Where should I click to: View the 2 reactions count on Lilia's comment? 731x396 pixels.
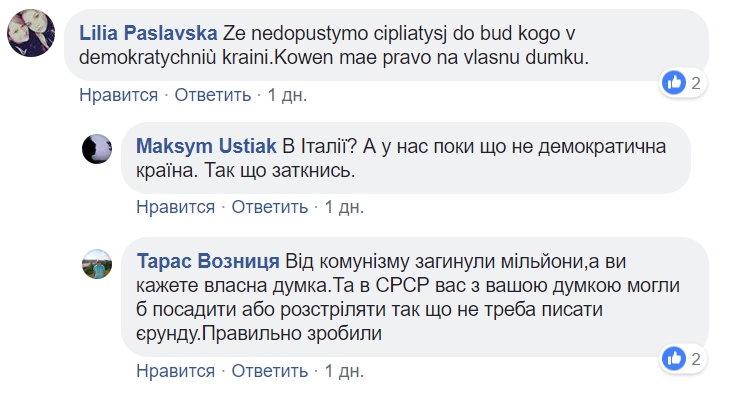(x=696, y=83)
